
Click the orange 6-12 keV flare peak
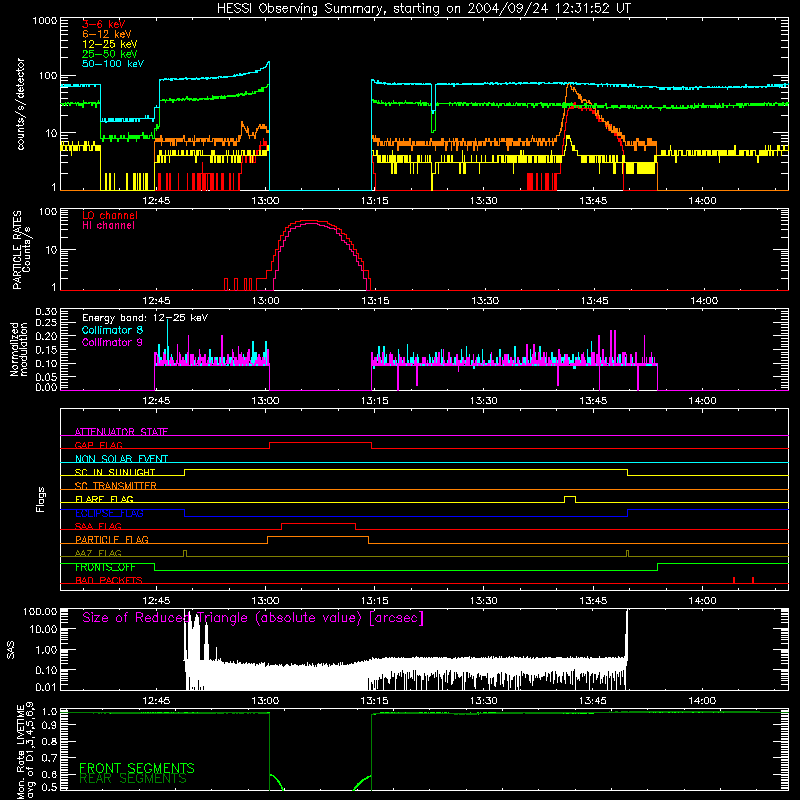569,86
